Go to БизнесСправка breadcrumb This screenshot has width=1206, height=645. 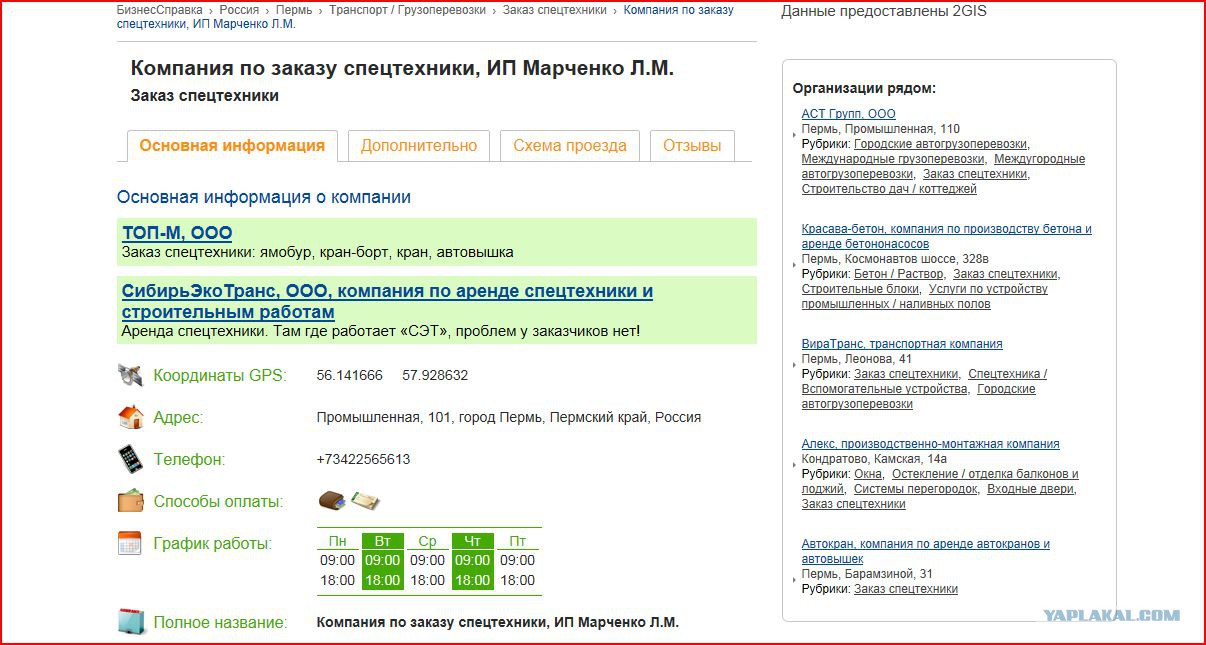(159, 10)
